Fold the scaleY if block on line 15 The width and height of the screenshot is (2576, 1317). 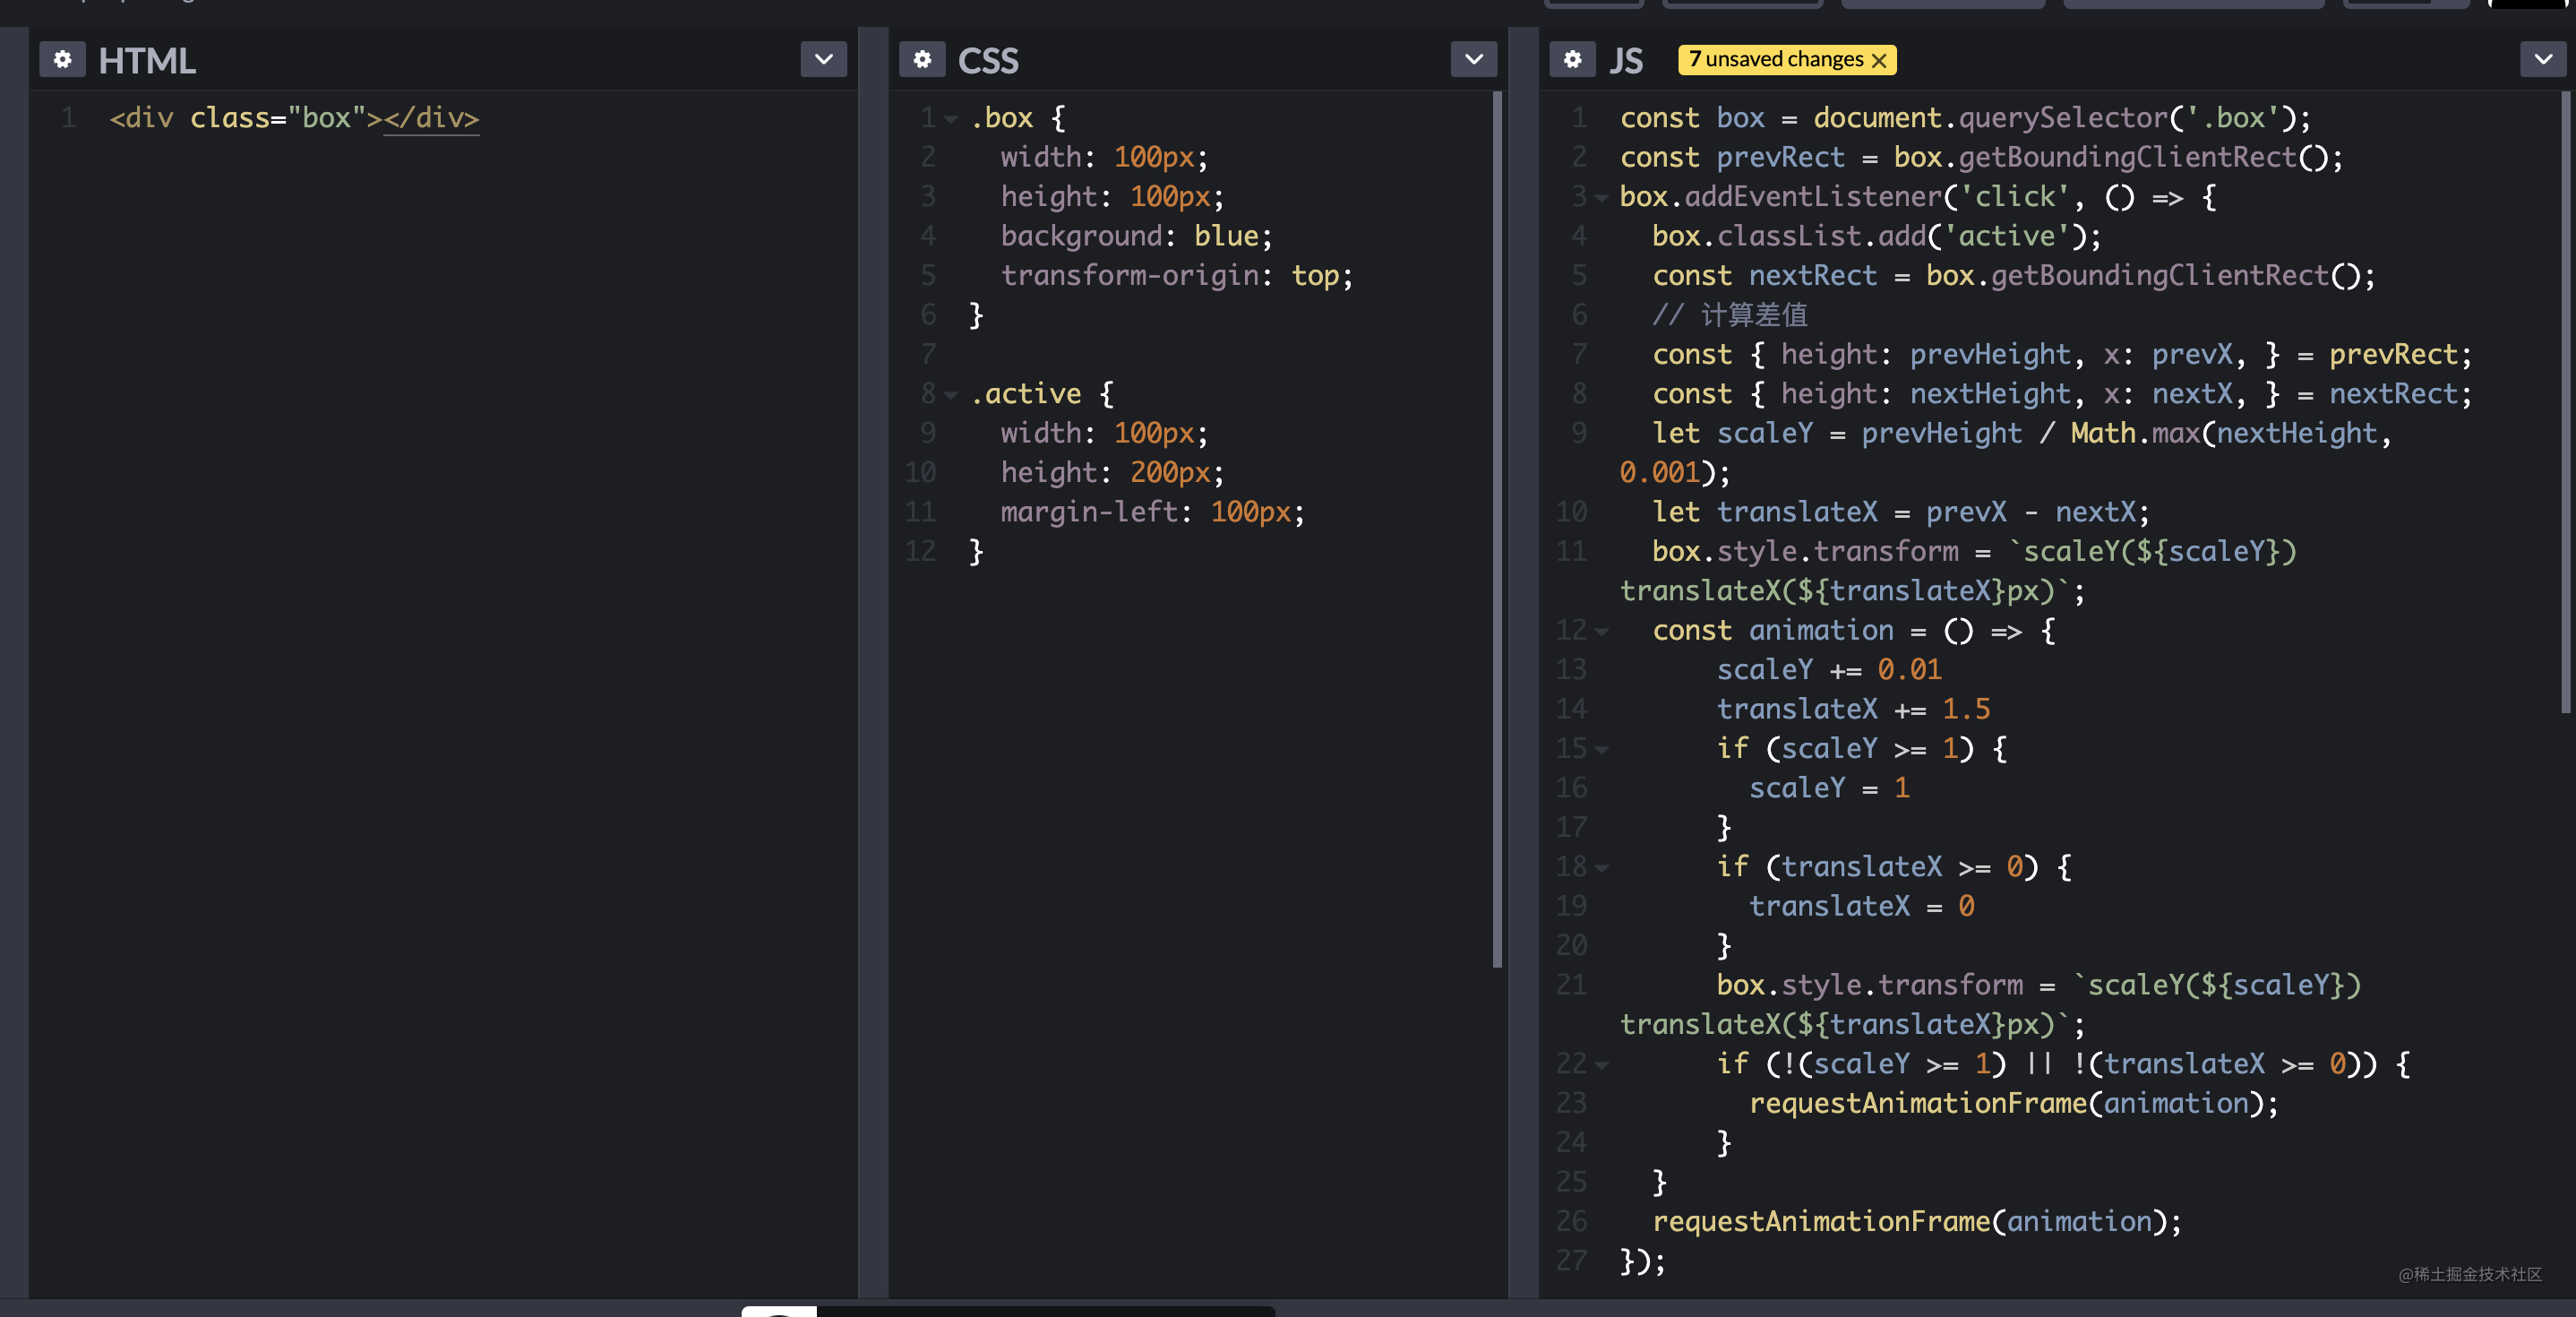(x=1601, y=750)
